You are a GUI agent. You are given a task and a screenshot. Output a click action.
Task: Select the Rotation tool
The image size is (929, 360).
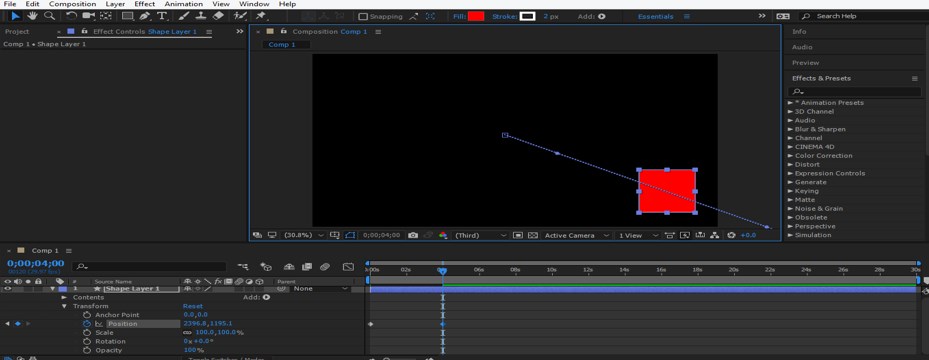71,16
